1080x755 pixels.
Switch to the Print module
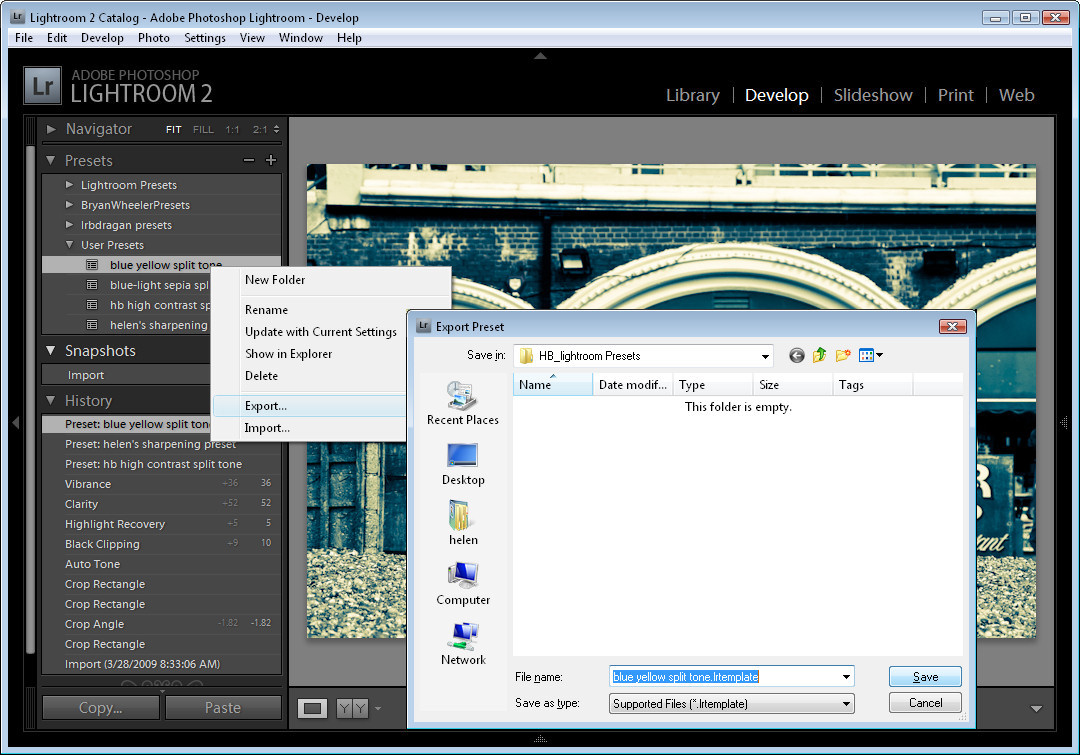click(x=955, y=95)
